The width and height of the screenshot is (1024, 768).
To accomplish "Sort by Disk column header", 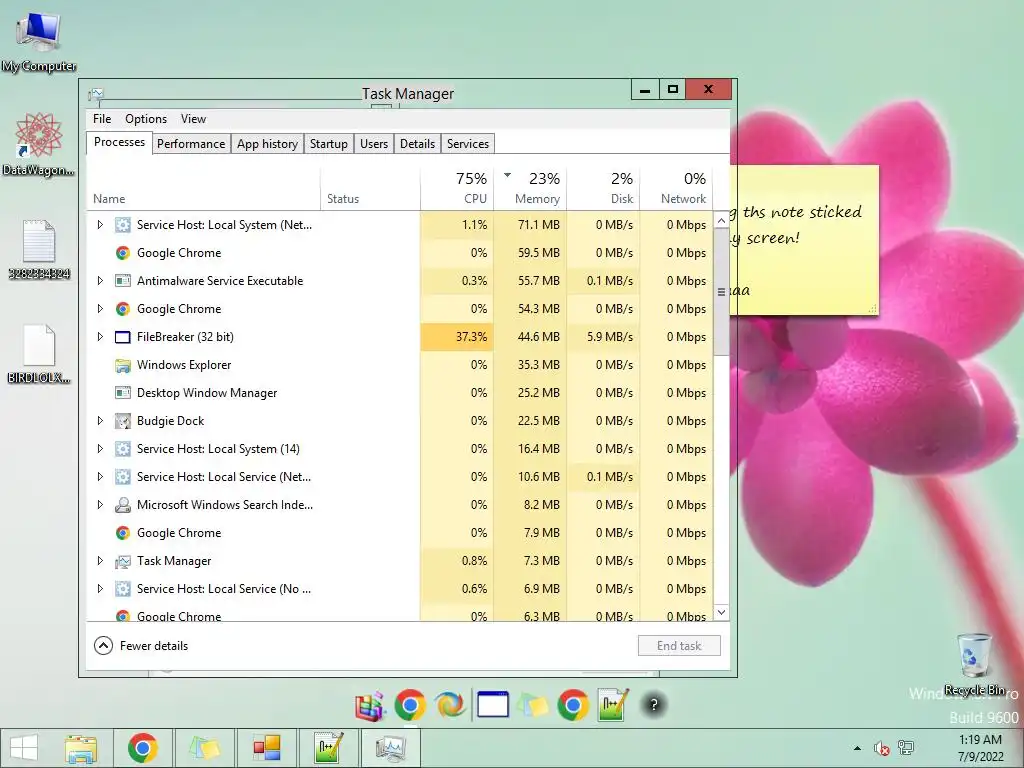I will click(x=603, y=188).
